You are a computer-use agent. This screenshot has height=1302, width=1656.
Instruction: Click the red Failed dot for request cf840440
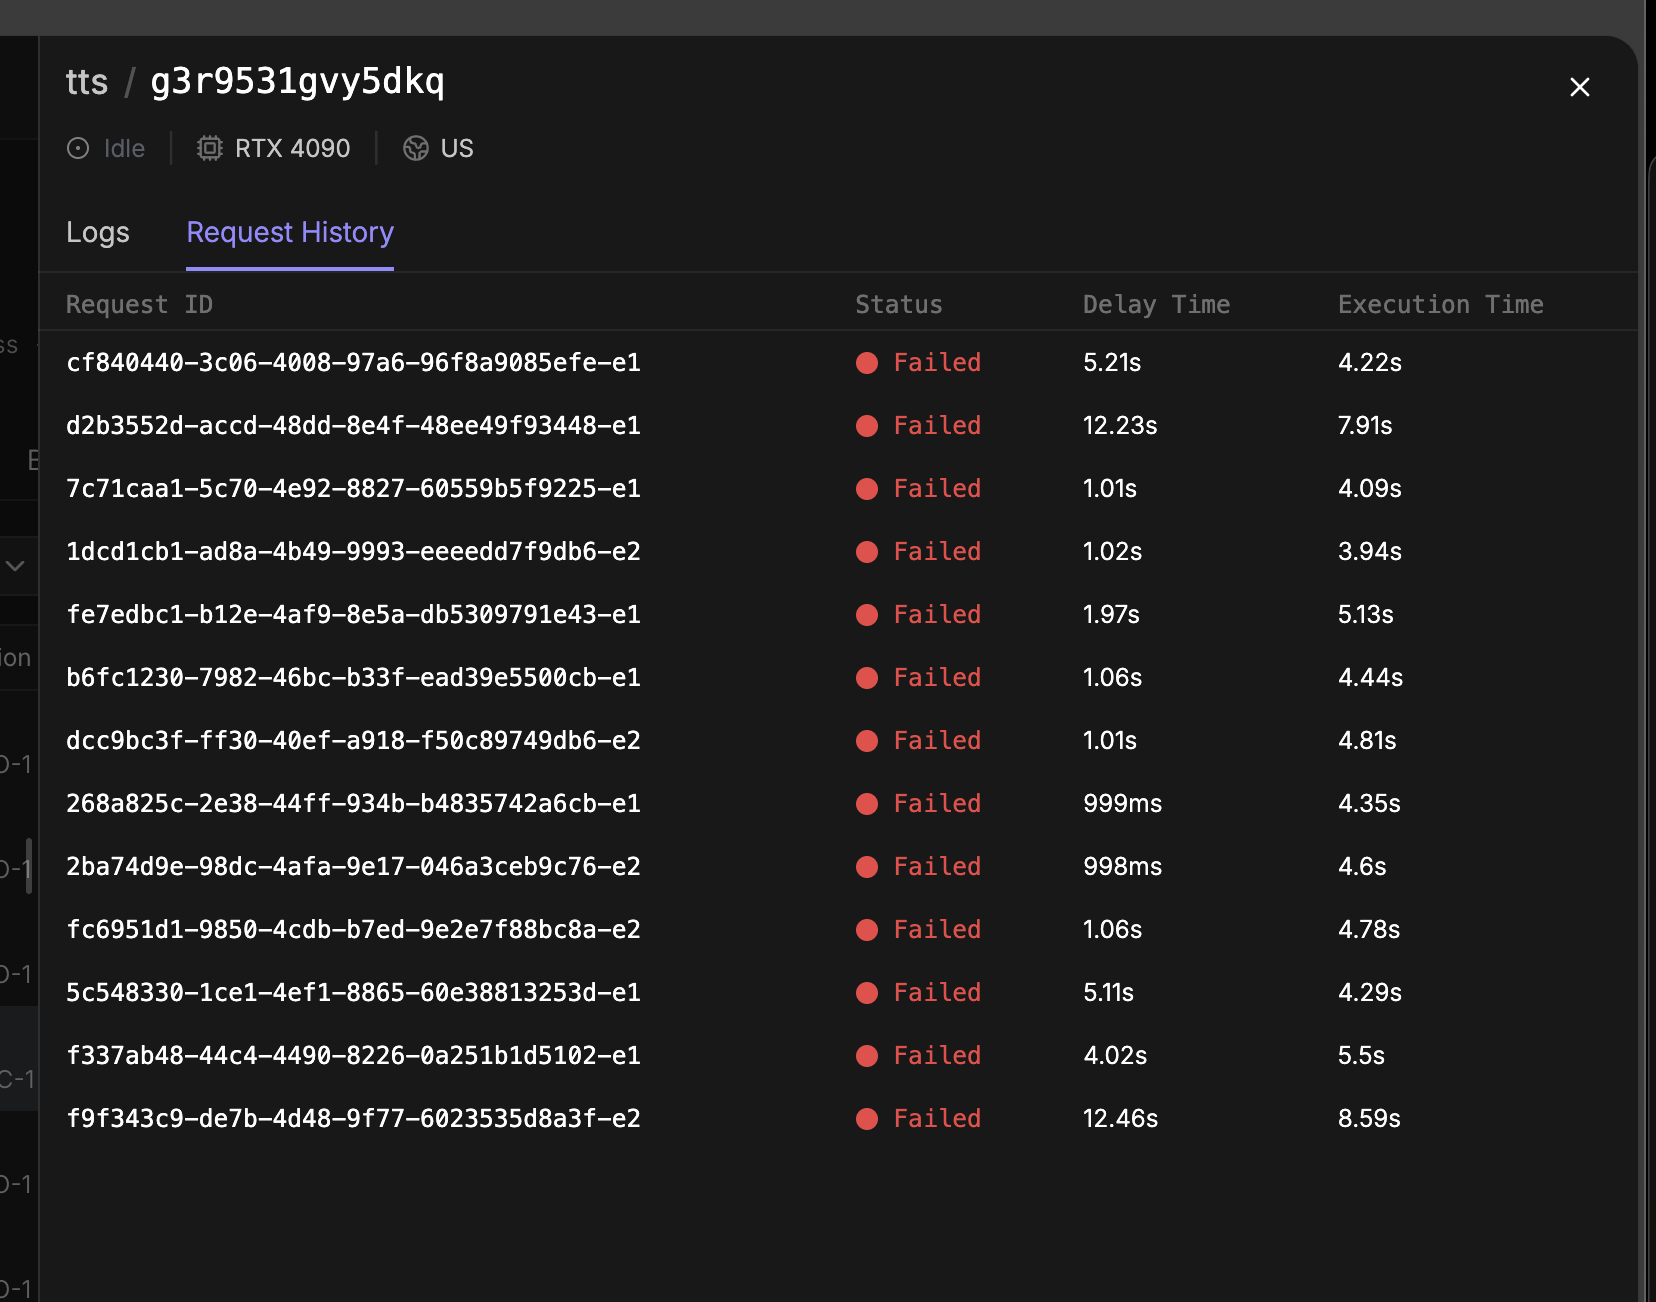pos(867,363)
